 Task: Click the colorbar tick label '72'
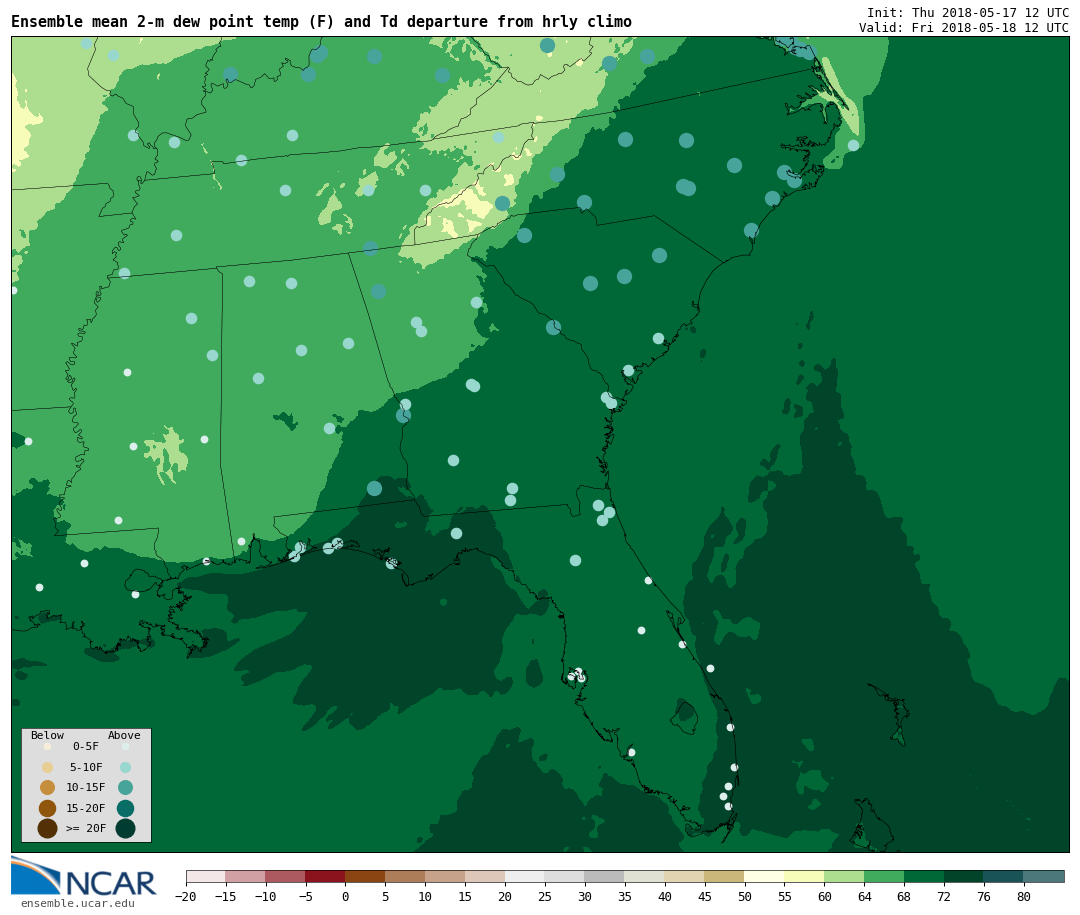click(944, 896)
